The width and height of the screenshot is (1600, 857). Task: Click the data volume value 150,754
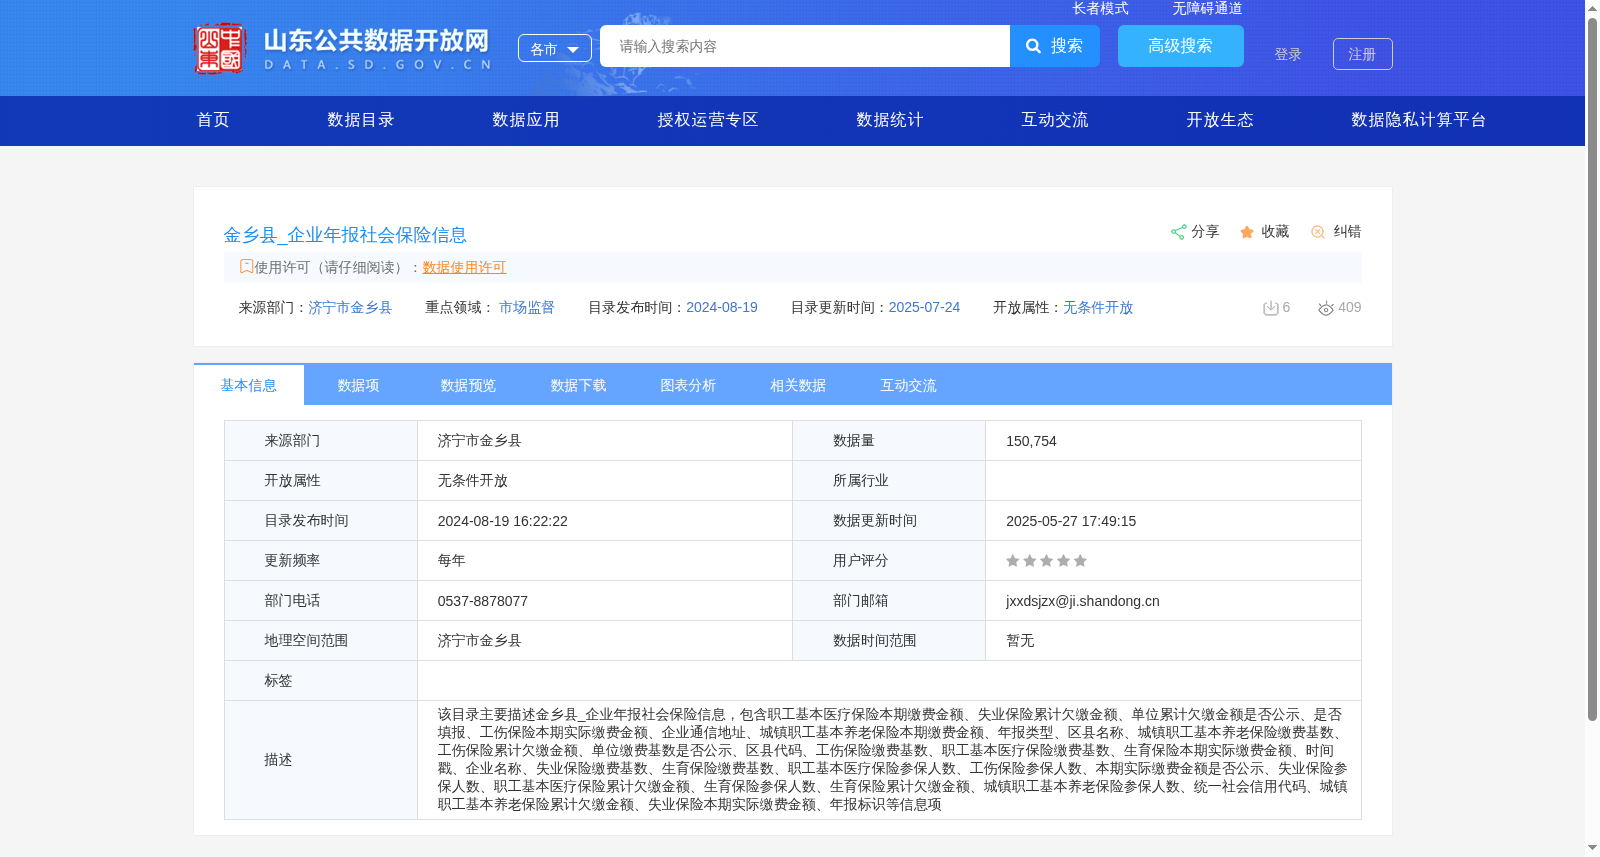pyautogui.click(x=1031, y=441)
